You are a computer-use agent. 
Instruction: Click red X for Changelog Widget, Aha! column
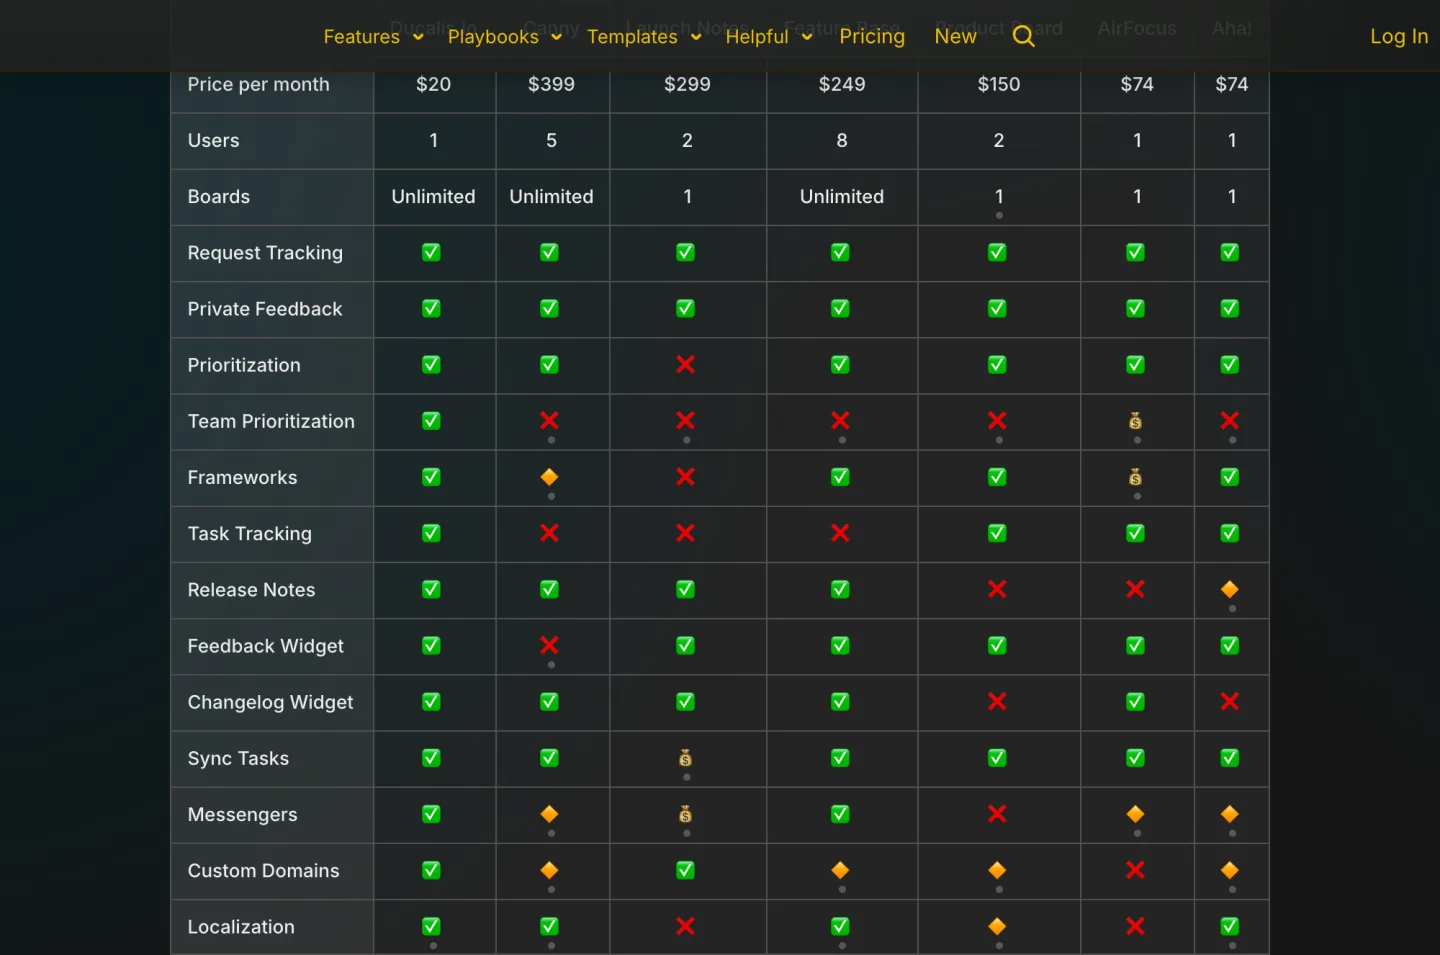click(1230, 702)
